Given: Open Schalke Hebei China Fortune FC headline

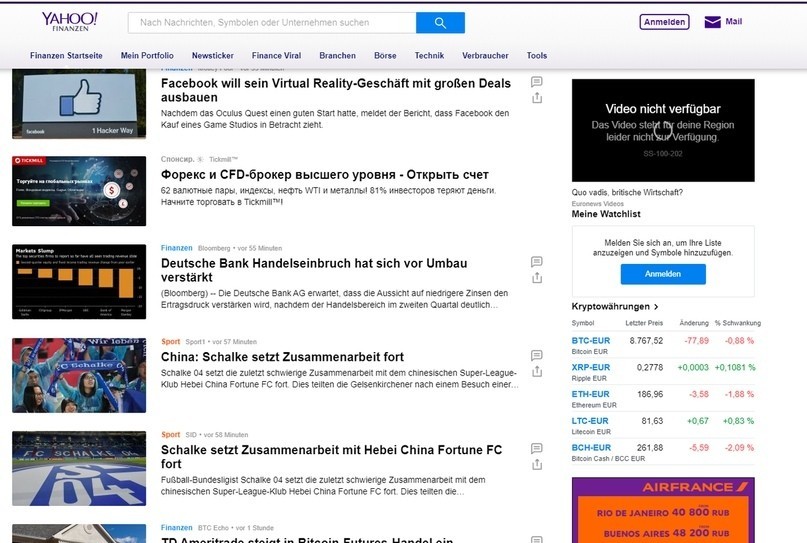Looking at the screenshot, I should (x=331, y=457).
